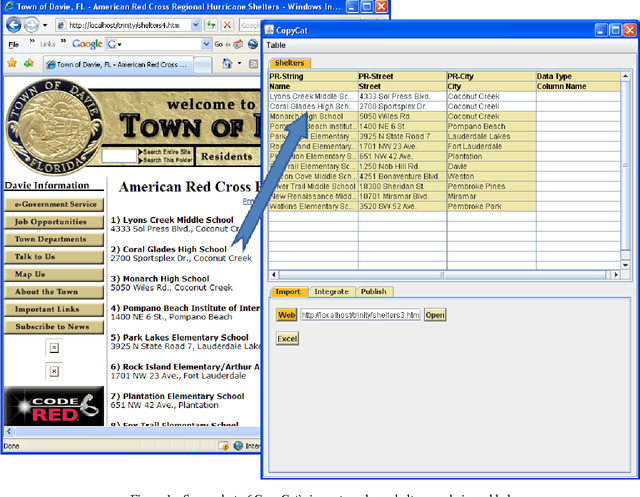Viewport: 640px width, 497px height.
Task: Click the Excel import button
Action: pyautogui.click(x=287, y=339)
